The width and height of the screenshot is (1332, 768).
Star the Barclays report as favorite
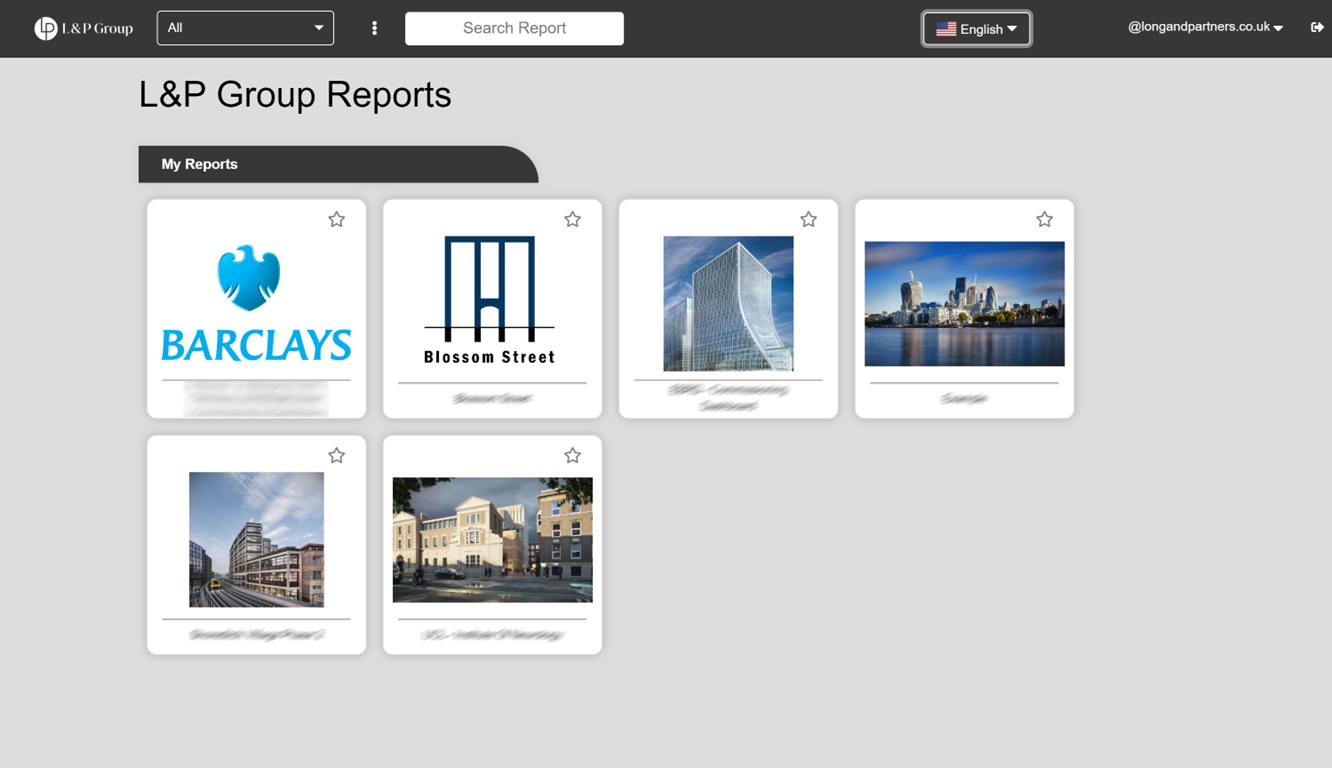tap(336, 218)
